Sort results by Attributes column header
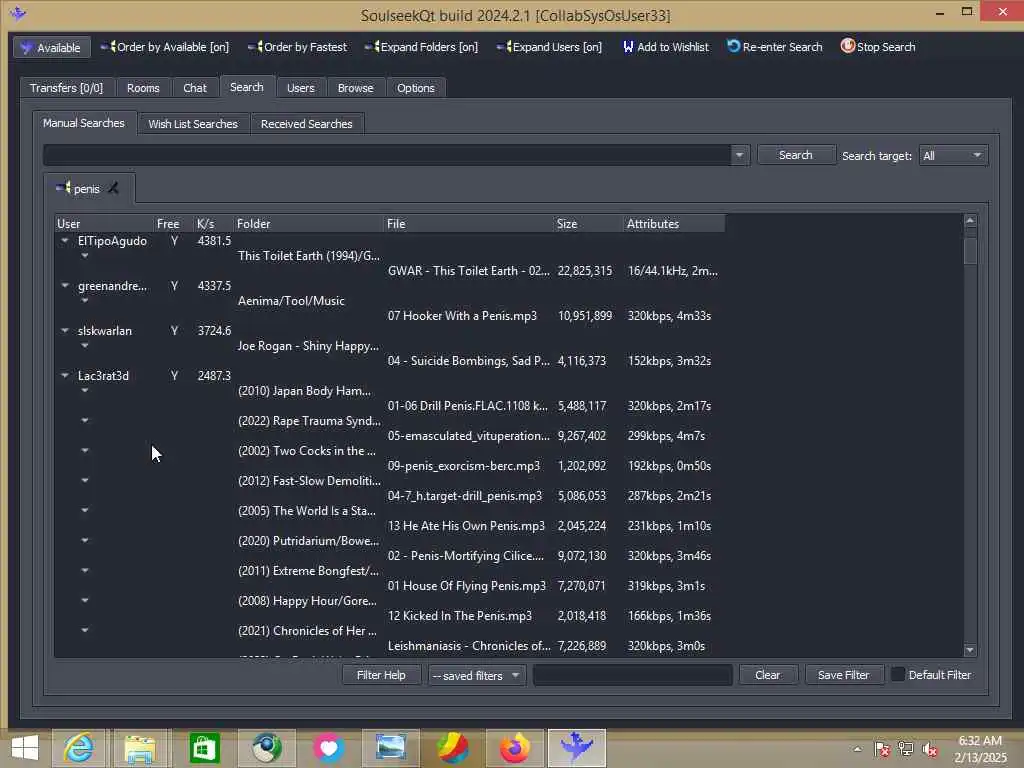 [x=673, y=223]
